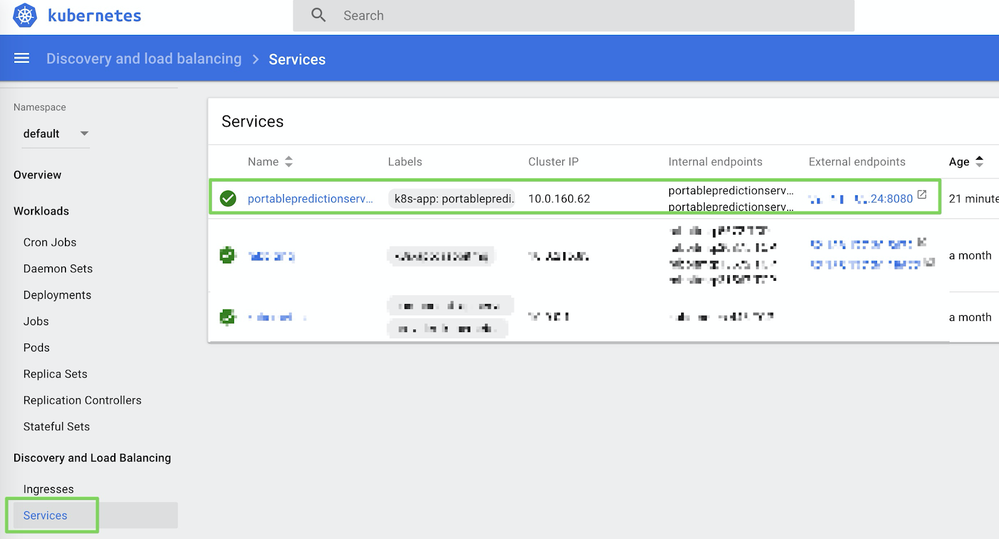Click the status icon of the third service
The height and width of the screenshot is (539, 999).
[x=228, y=317]
